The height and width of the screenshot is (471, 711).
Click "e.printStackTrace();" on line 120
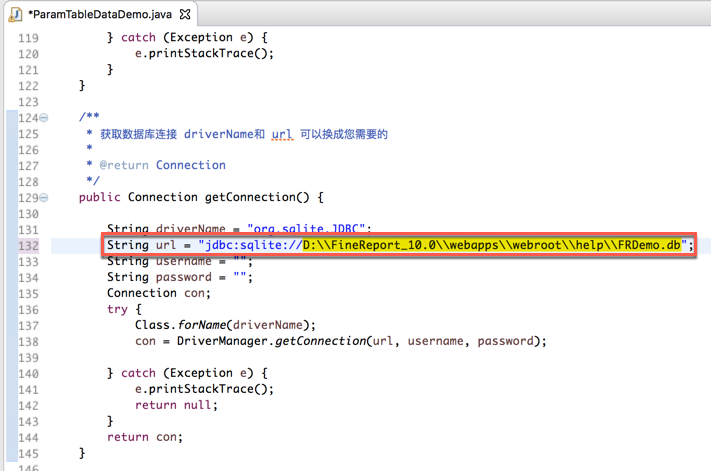coord(204,53)
